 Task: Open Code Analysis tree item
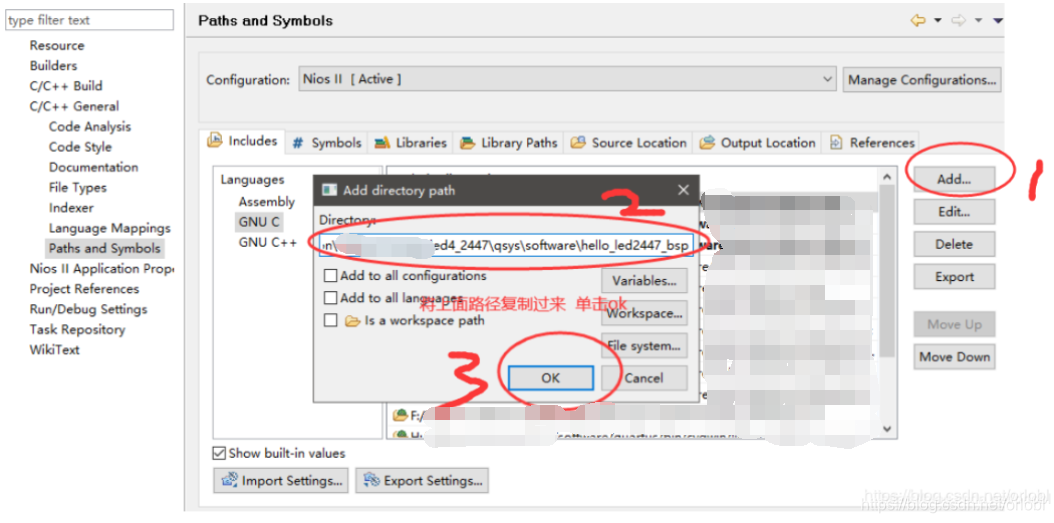pos(90,126)
